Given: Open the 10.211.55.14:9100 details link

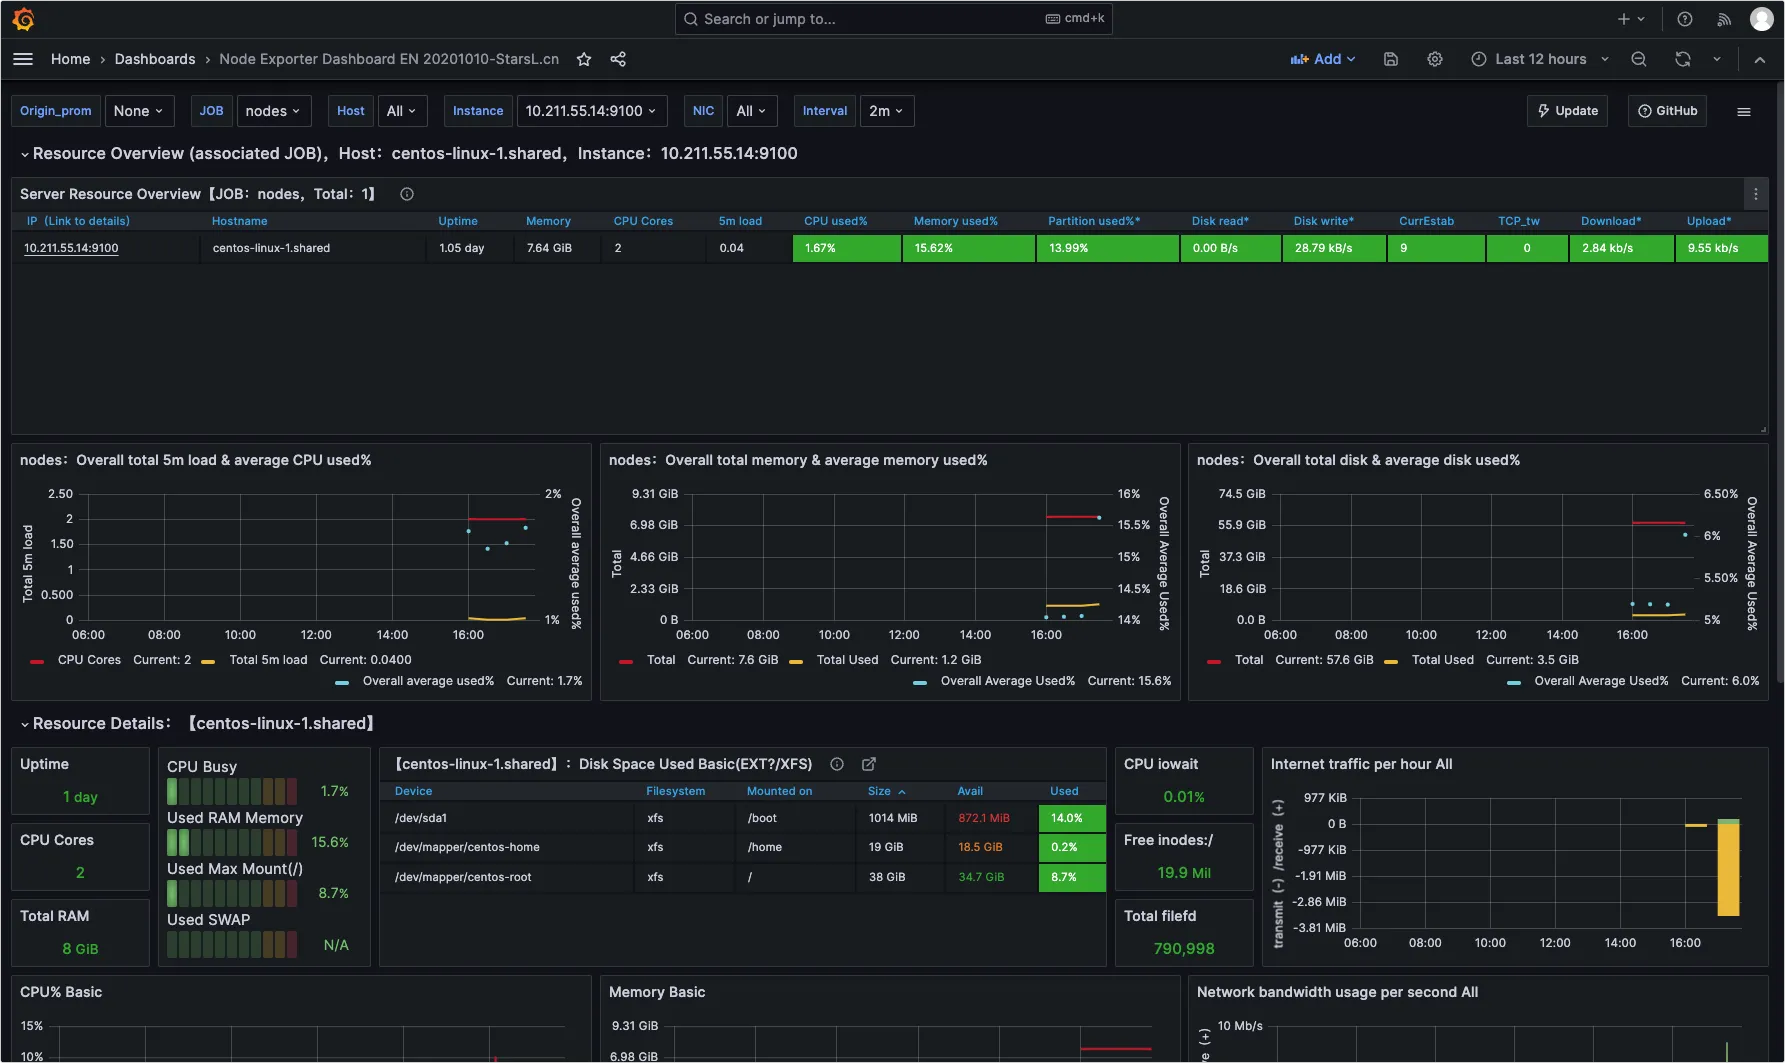Looking at the screenshot, I should tap(71, 248).
